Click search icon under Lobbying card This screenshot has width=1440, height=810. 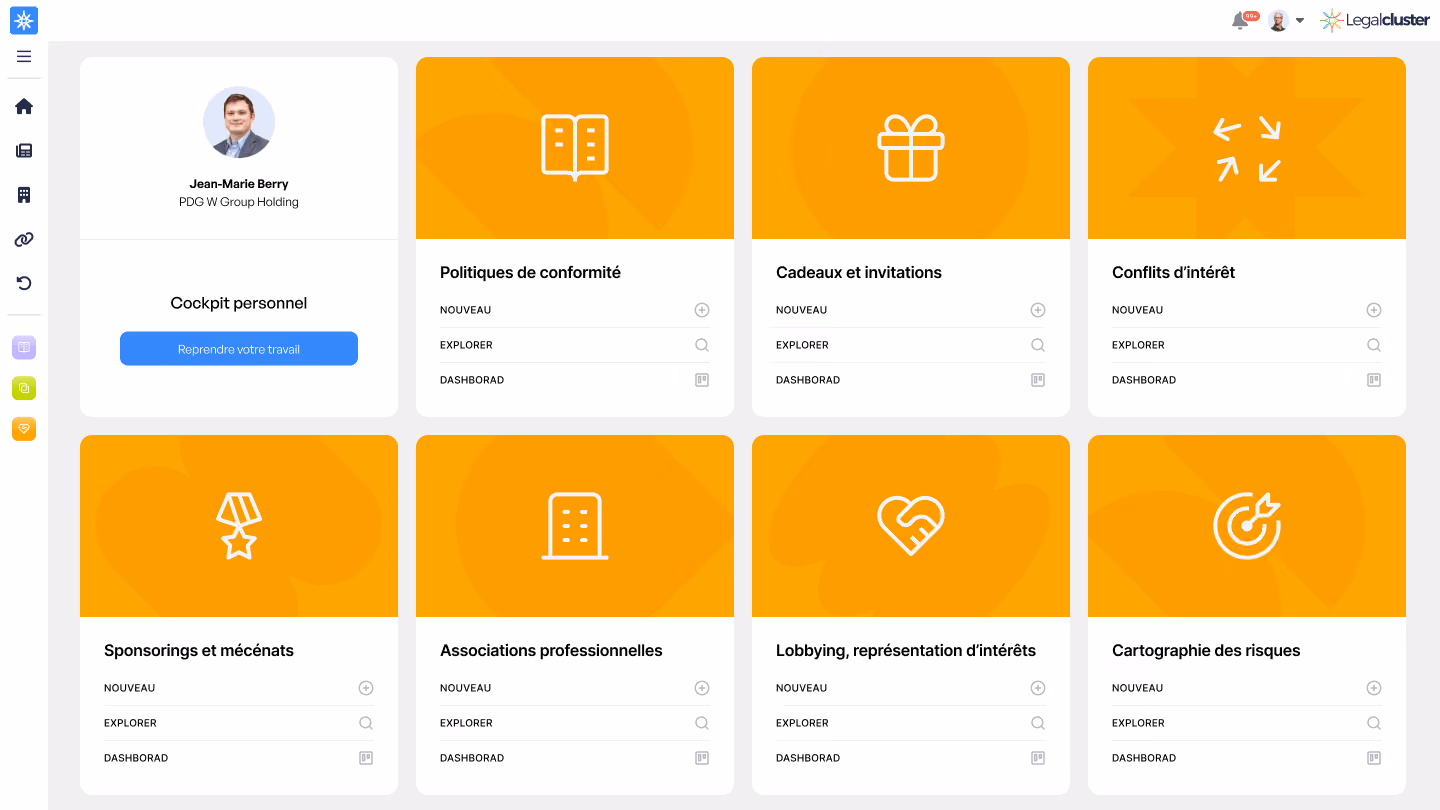click(1038, 723)
